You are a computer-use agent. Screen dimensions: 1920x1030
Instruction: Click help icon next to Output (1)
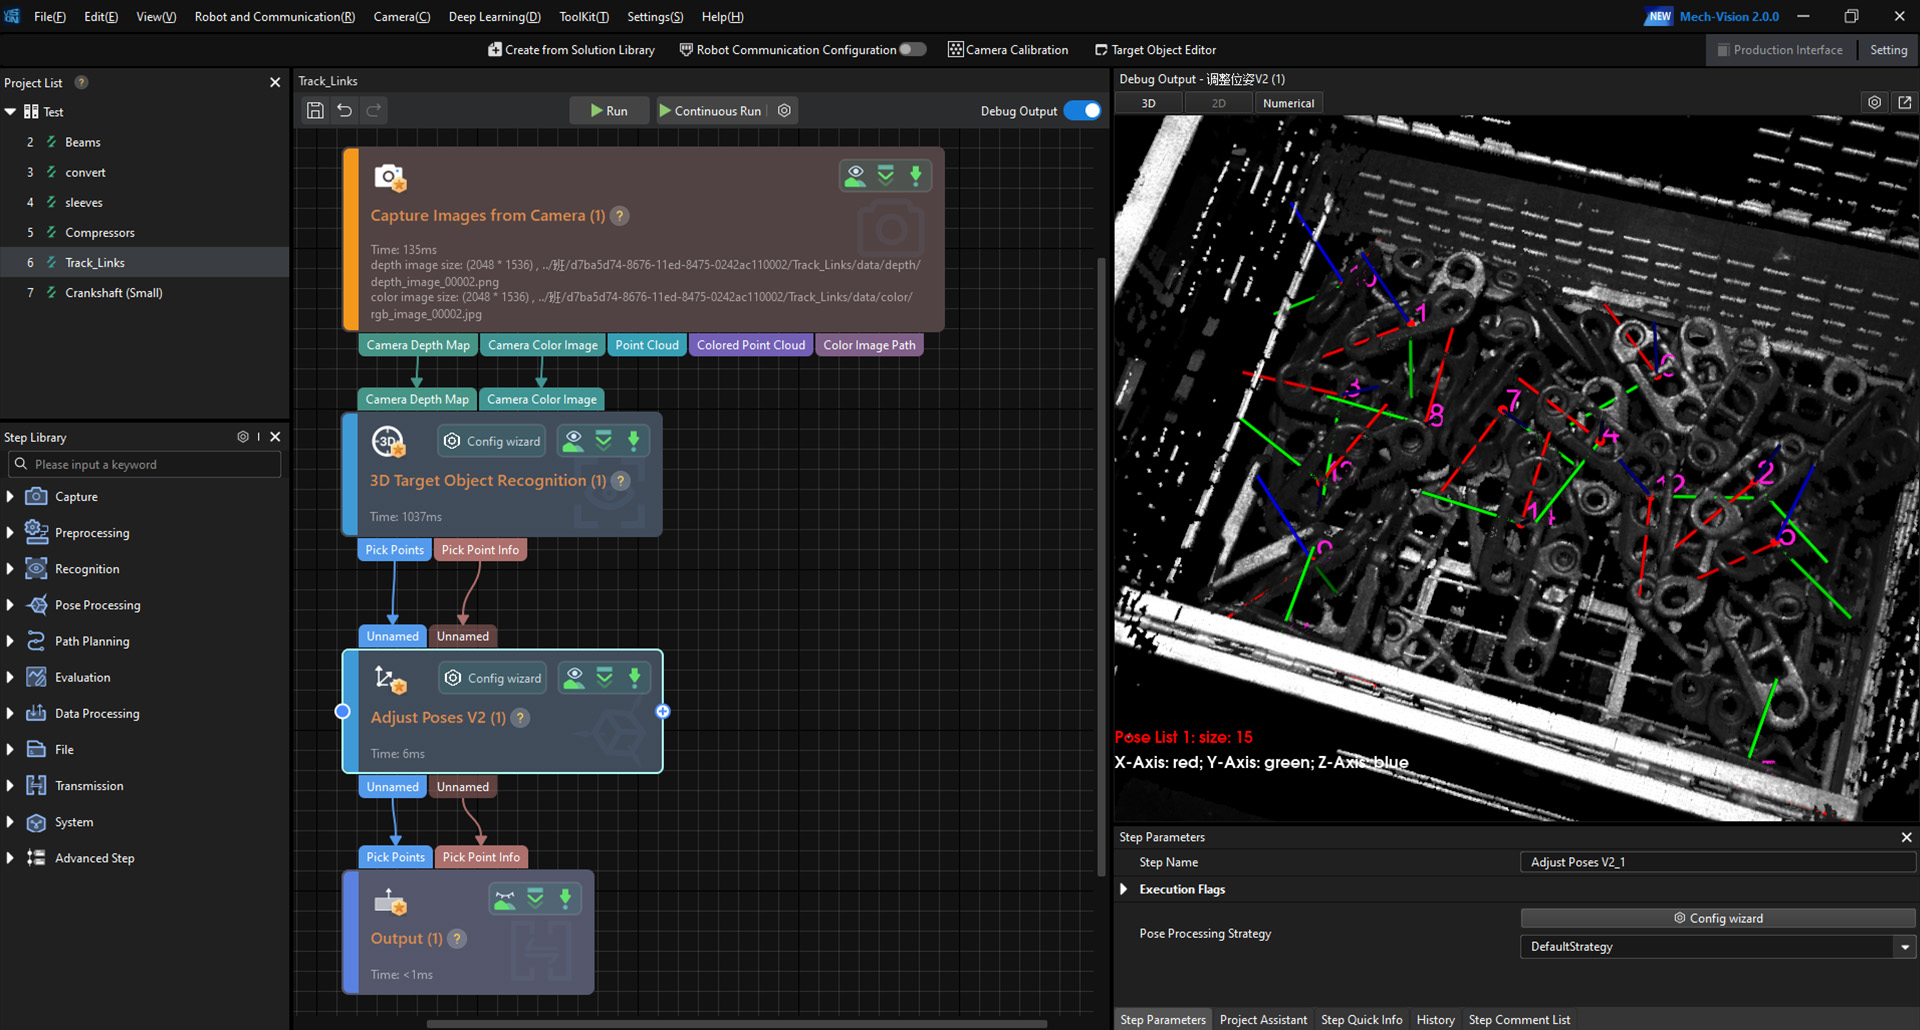point(457,939)
